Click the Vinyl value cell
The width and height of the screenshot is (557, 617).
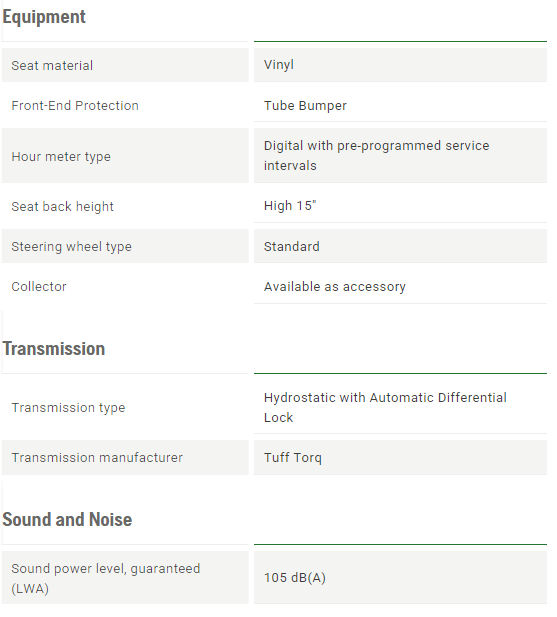point(400,65)
